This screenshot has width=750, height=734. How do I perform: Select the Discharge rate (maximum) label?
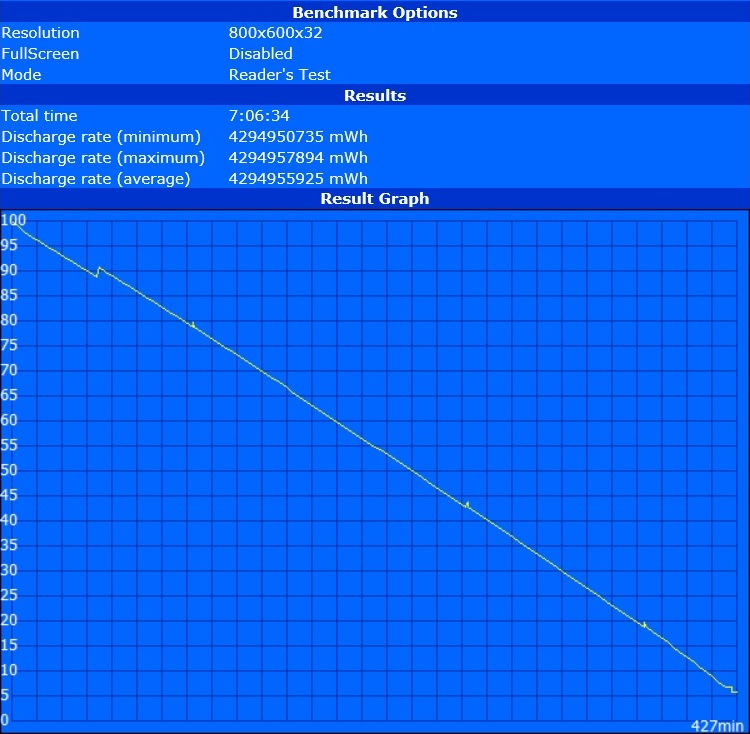(103, 158)
